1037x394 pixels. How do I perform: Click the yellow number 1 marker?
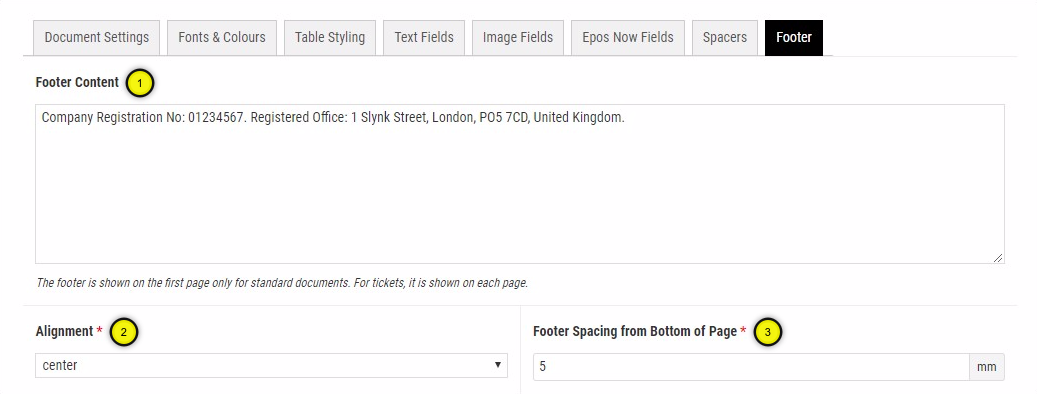[140, 83]
